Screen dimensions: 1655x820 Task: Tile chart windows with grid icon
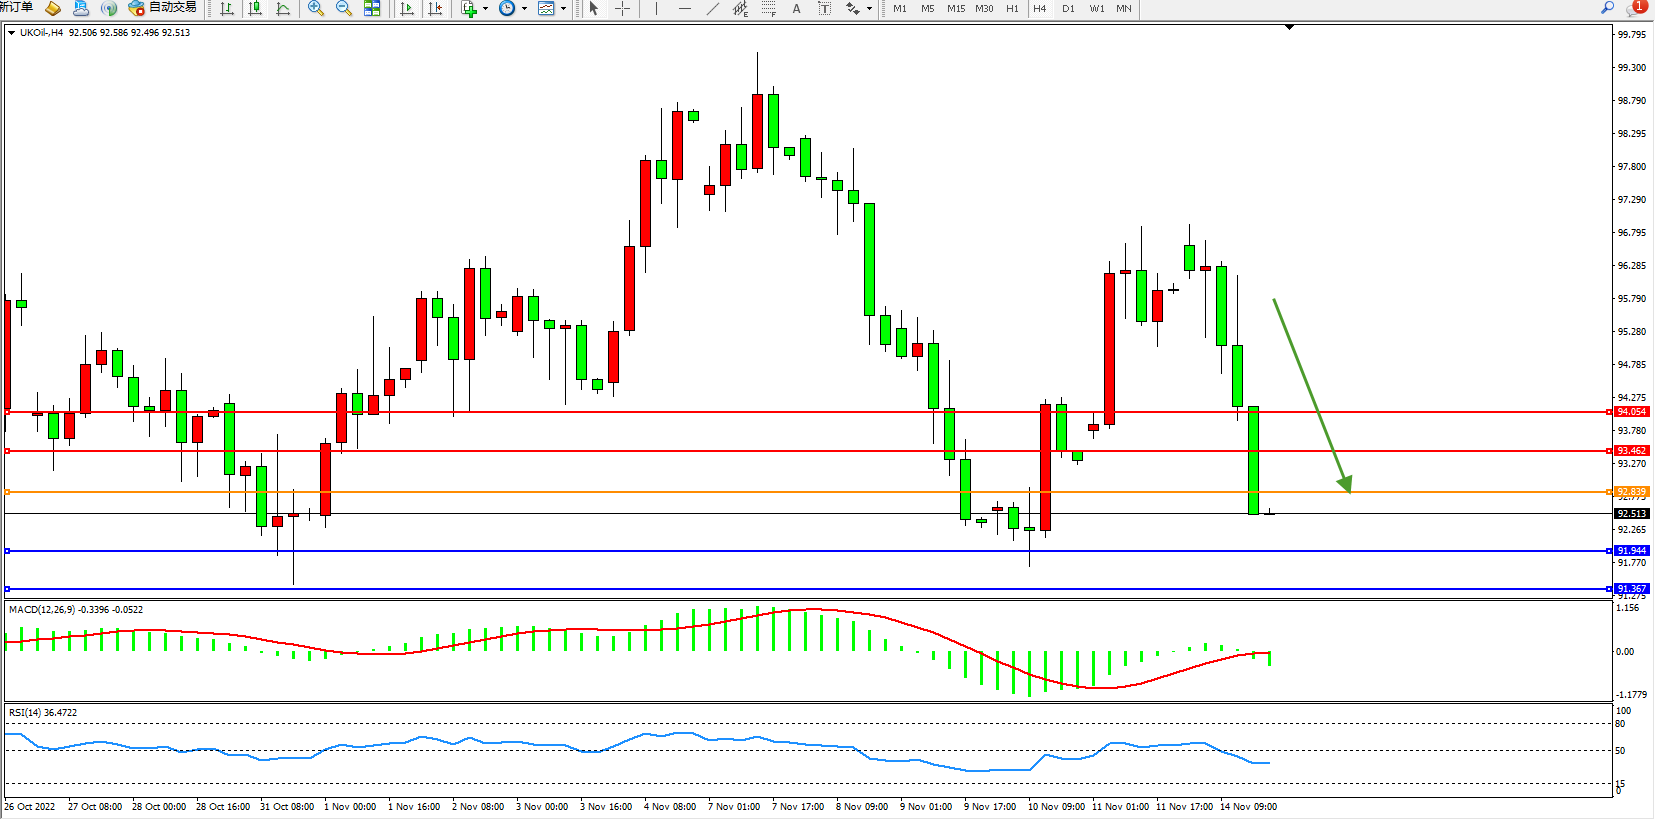click(x=372, y=9)
